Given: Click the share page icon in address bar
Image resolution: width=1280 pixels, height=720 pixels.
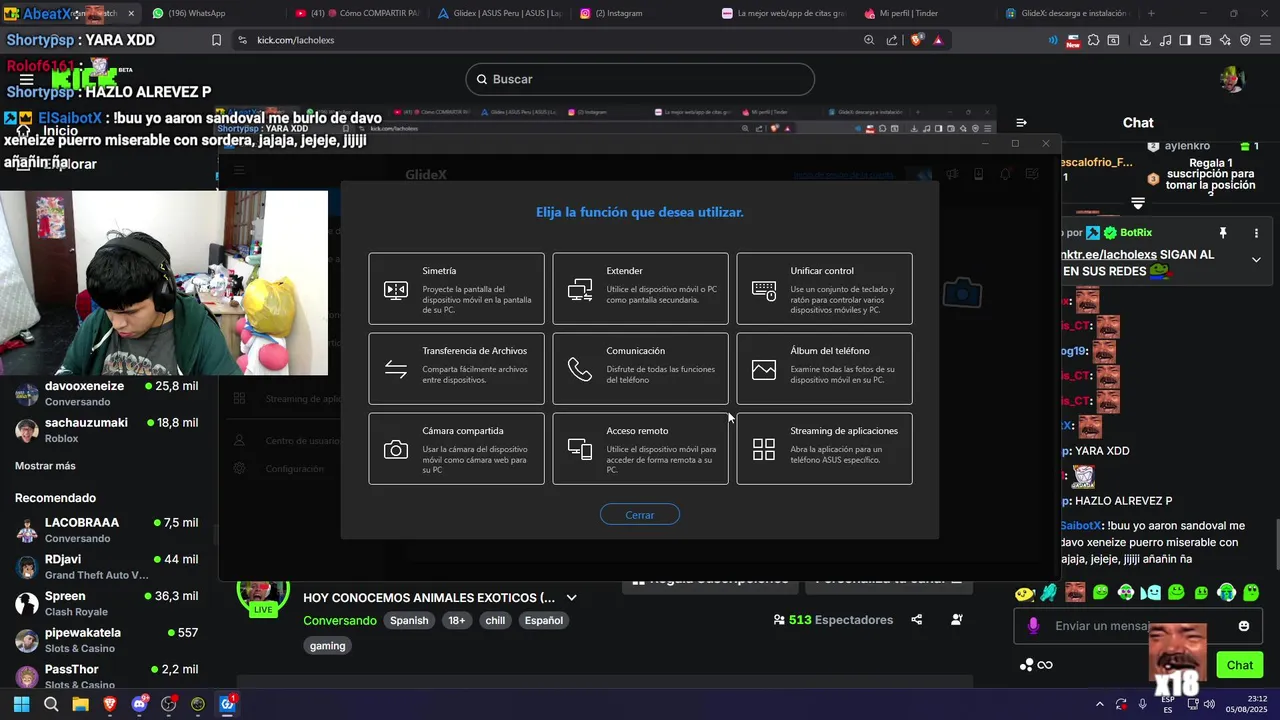Looking at the screenshot, I should (x=892, y=40).
